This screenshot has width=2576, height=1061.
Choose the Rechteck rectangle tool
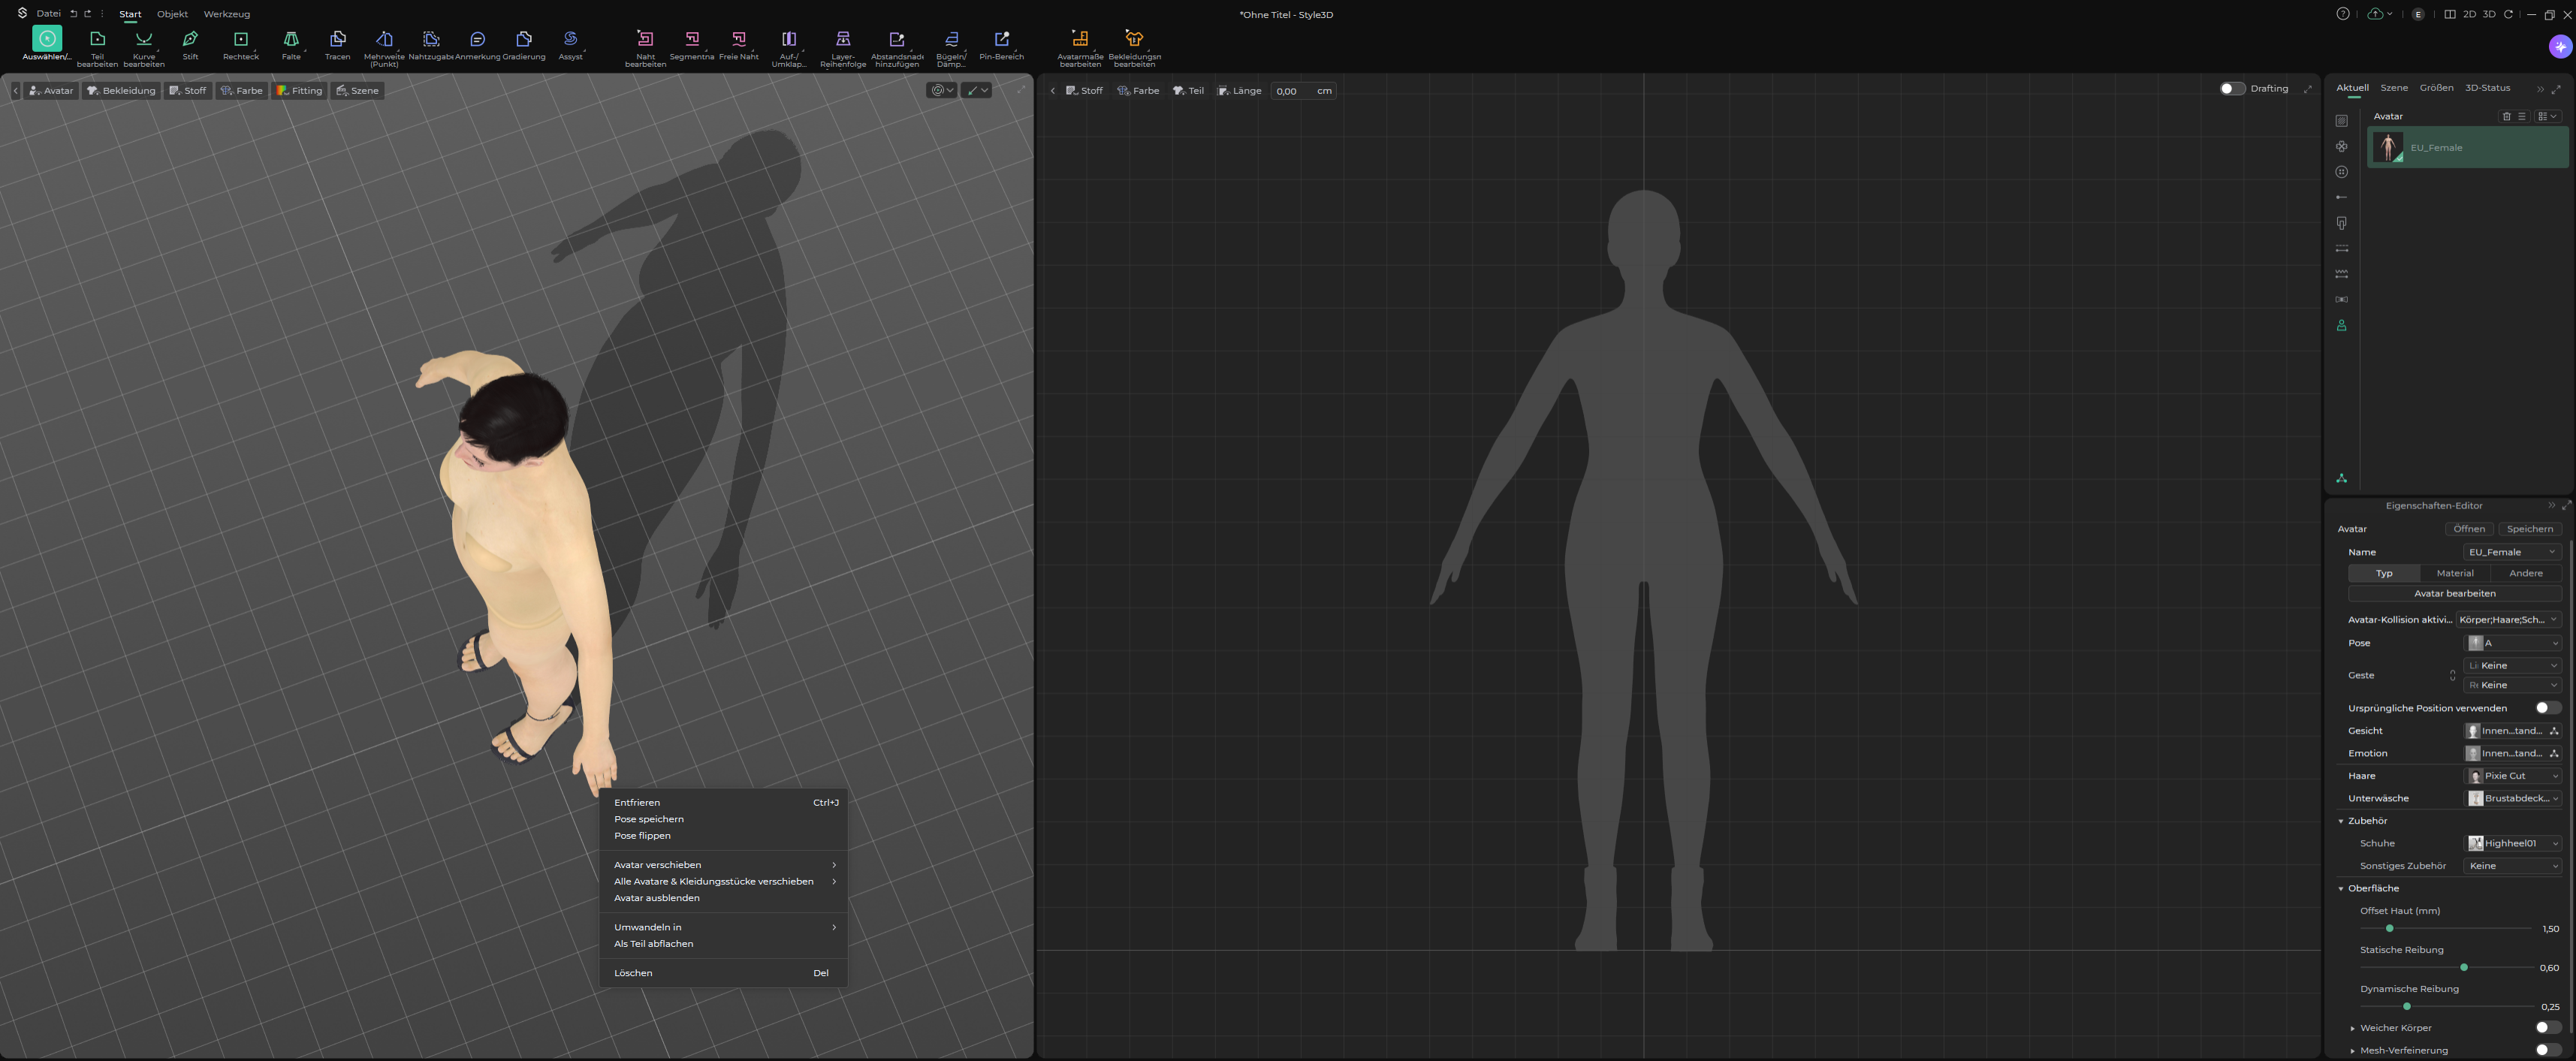click(x=240, y=45)
